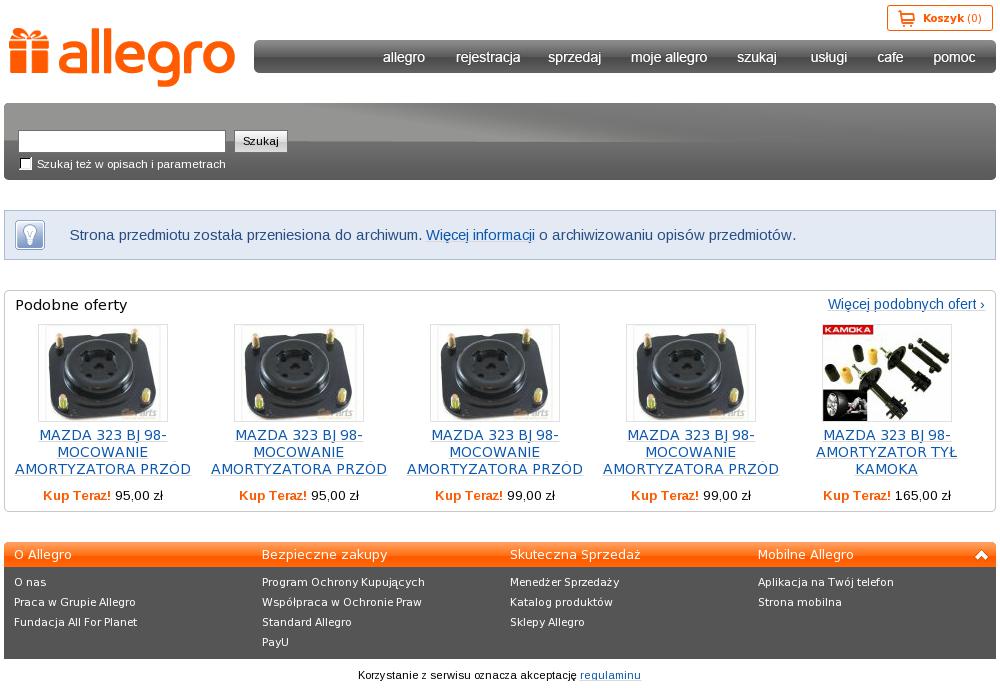This screenshot has height=695, width=1000.
Task: Click the '165,00 zł' price
Action: point(923,495)
